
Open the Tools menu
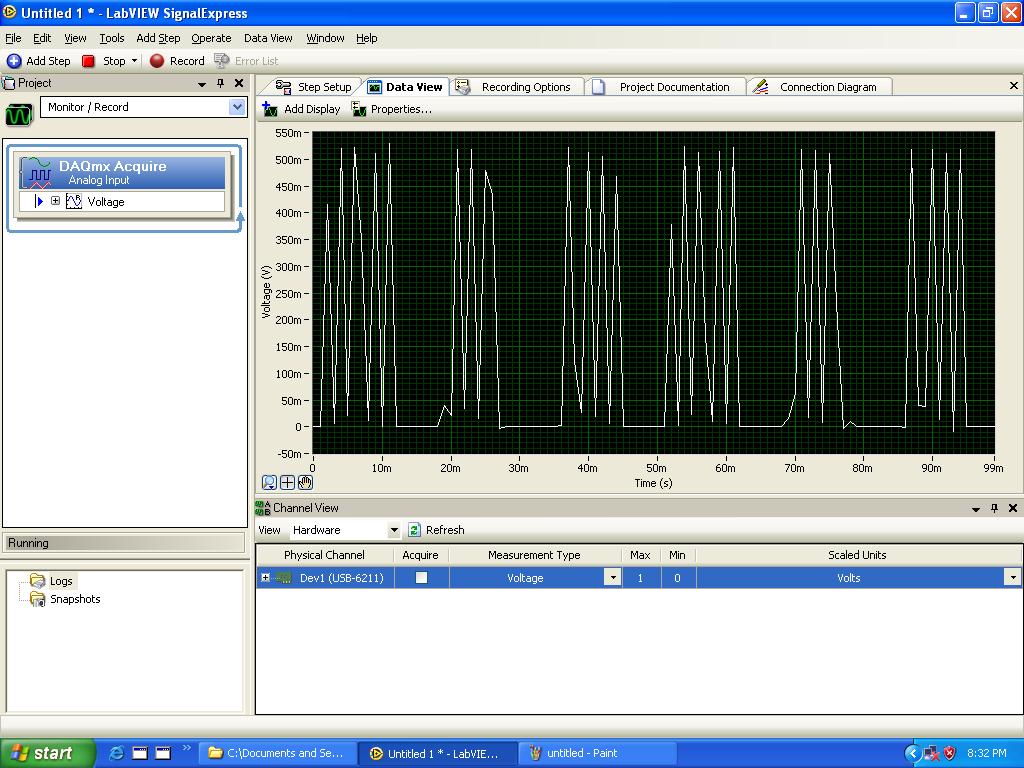(112, 38)
